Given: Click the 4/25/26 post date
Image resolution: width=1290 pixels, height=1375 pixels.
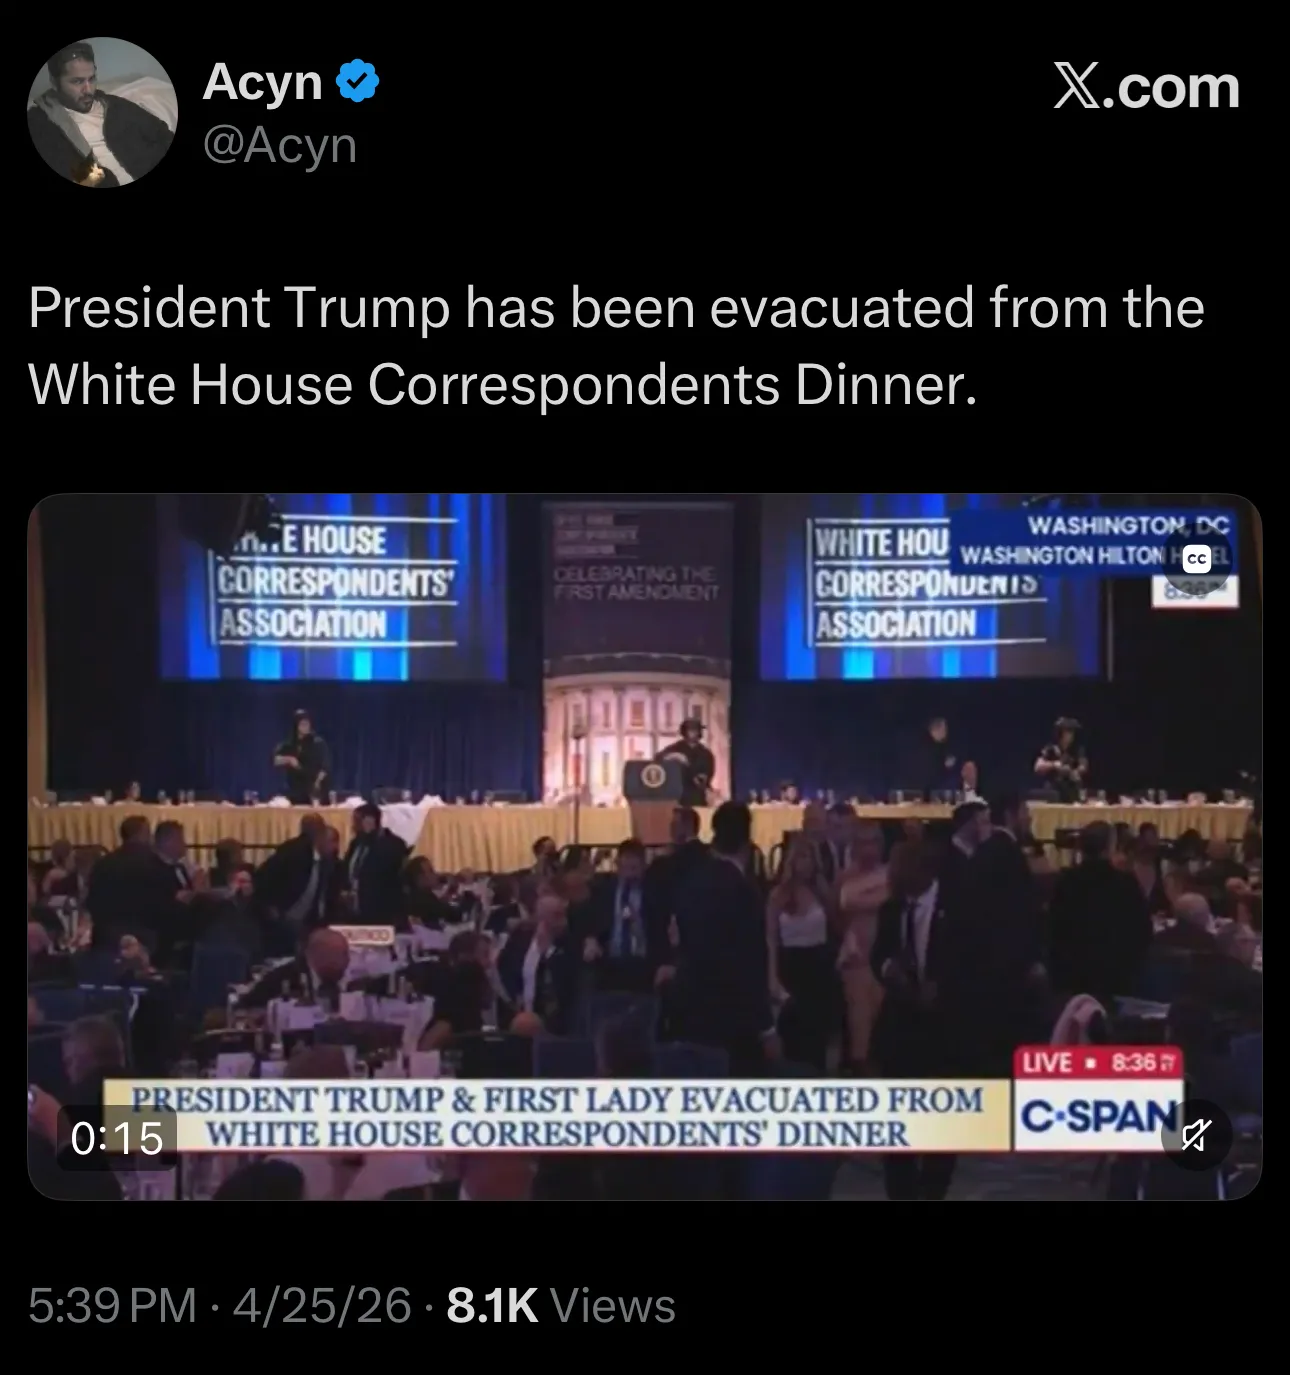Looking at the screenshot, I should 321,1305.
